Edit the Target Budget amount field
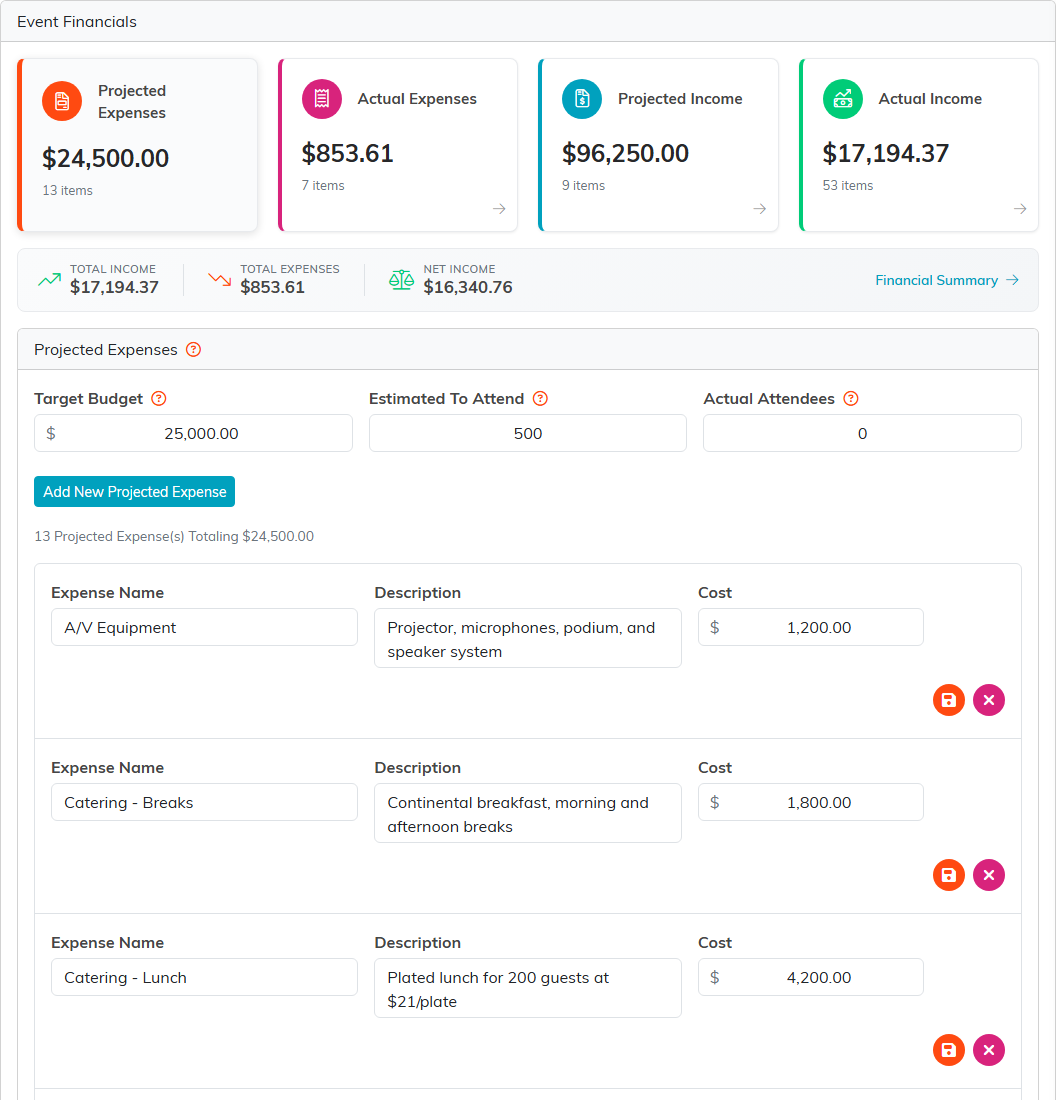This screenshot has width=1056, height=1100. [193, 434]
